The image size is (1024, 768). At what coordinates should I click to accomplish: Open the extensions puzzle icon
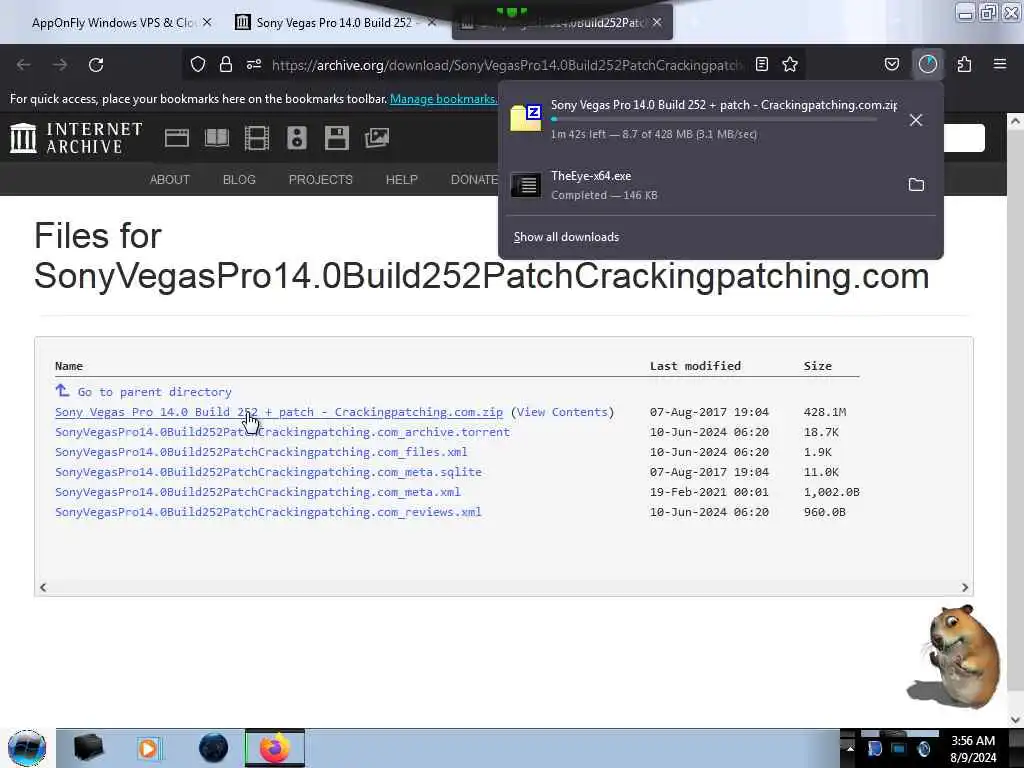click(964, 64)
